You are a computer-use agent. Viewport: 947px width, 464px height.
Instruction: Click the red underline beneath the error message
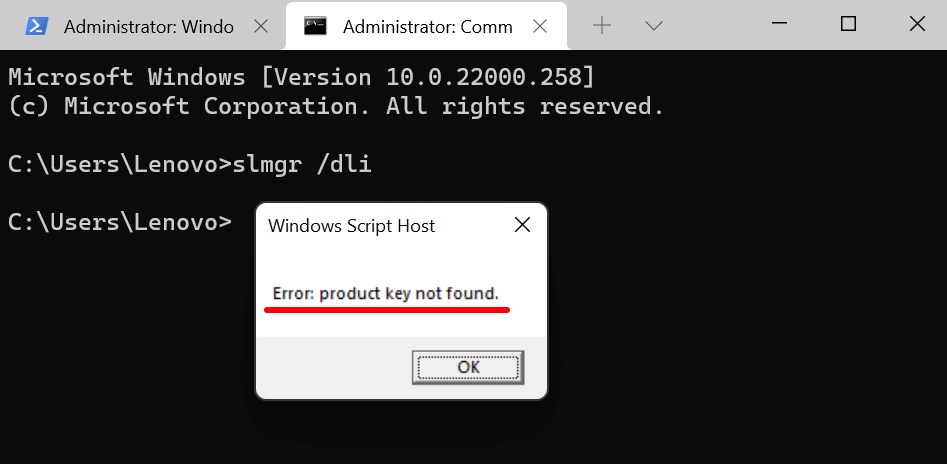tap(387, 310)
